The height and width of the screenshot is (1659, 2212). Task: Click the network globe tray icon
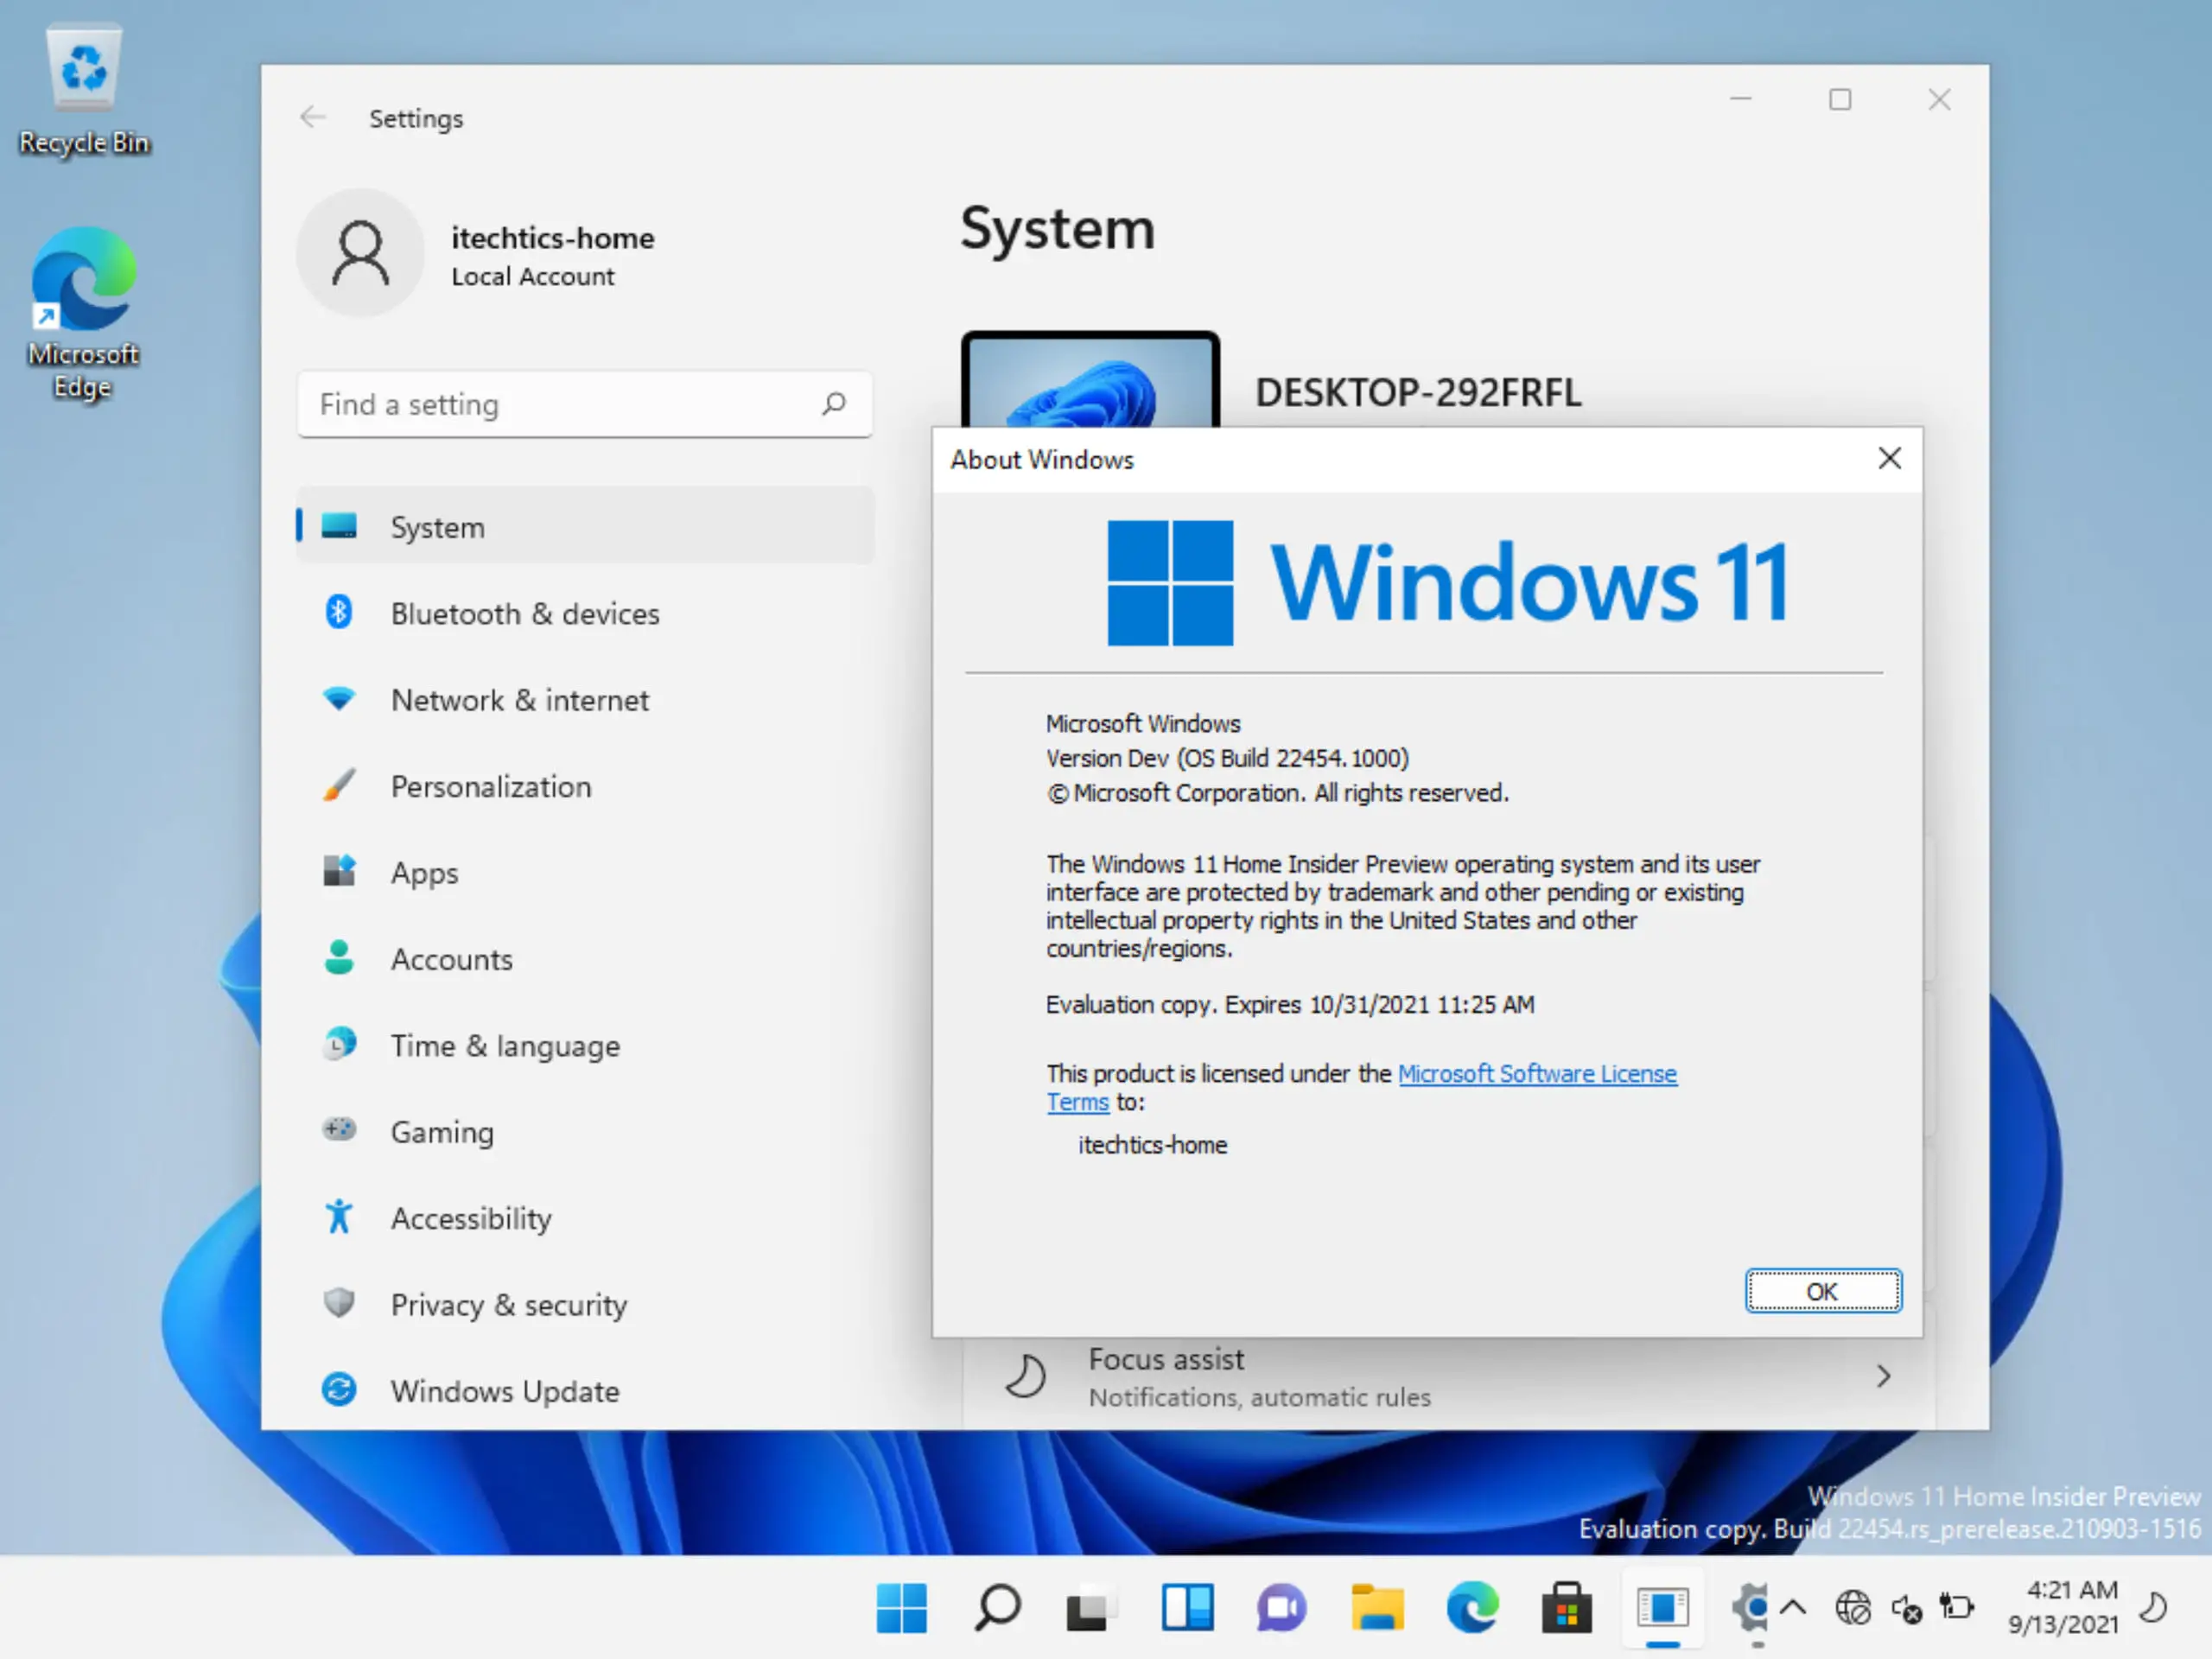pos(1853,1608)
